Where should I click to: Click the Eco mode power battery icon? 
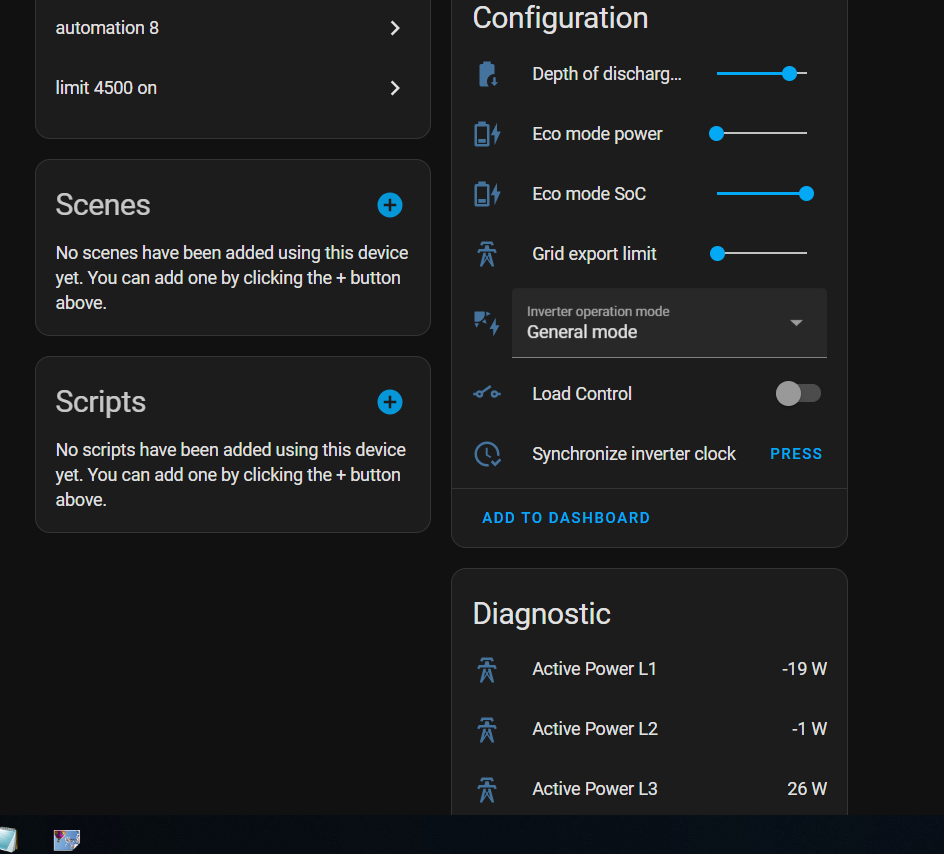(487, 134)
